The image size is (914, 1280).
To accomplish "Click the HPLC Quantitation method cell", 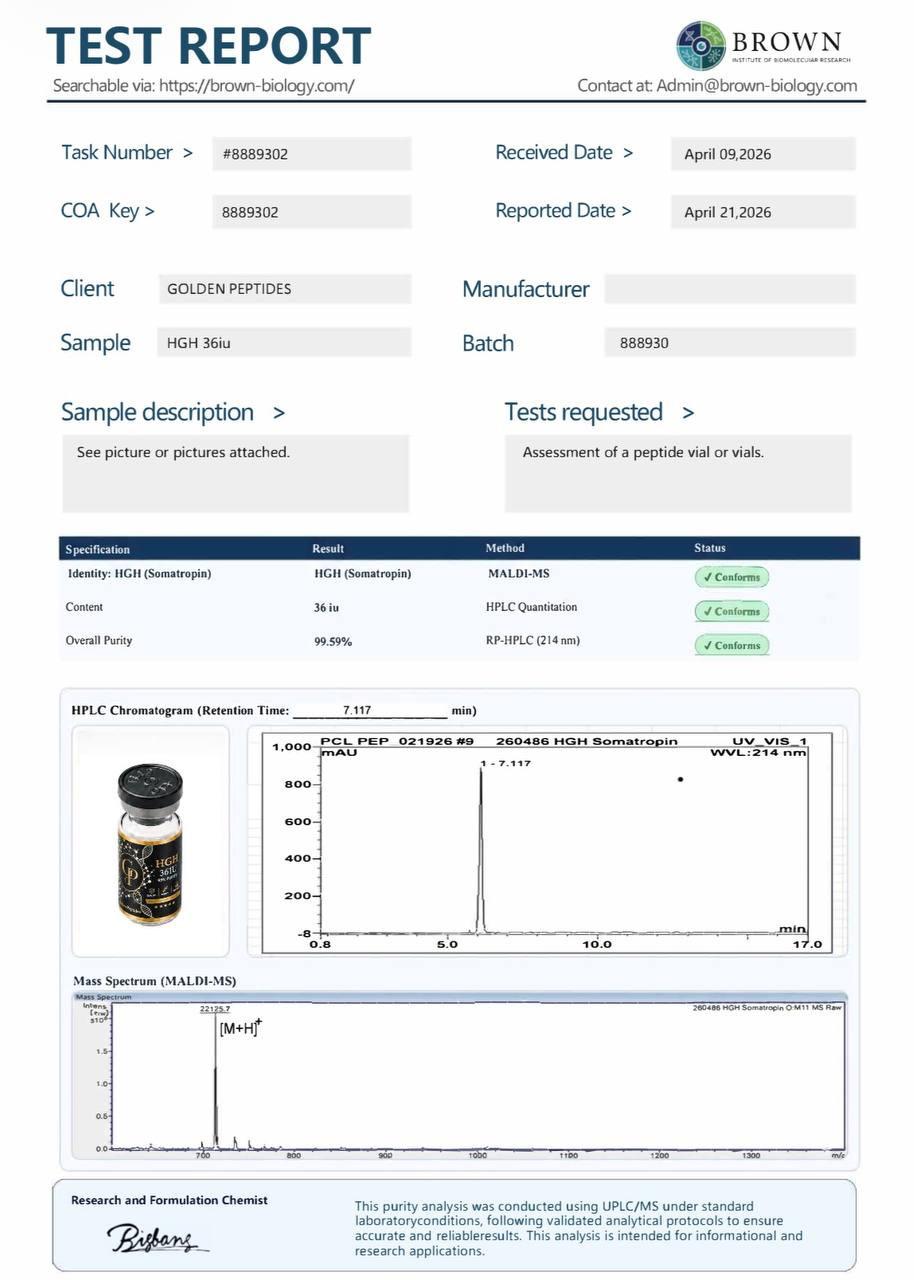I will pos(531,607).
